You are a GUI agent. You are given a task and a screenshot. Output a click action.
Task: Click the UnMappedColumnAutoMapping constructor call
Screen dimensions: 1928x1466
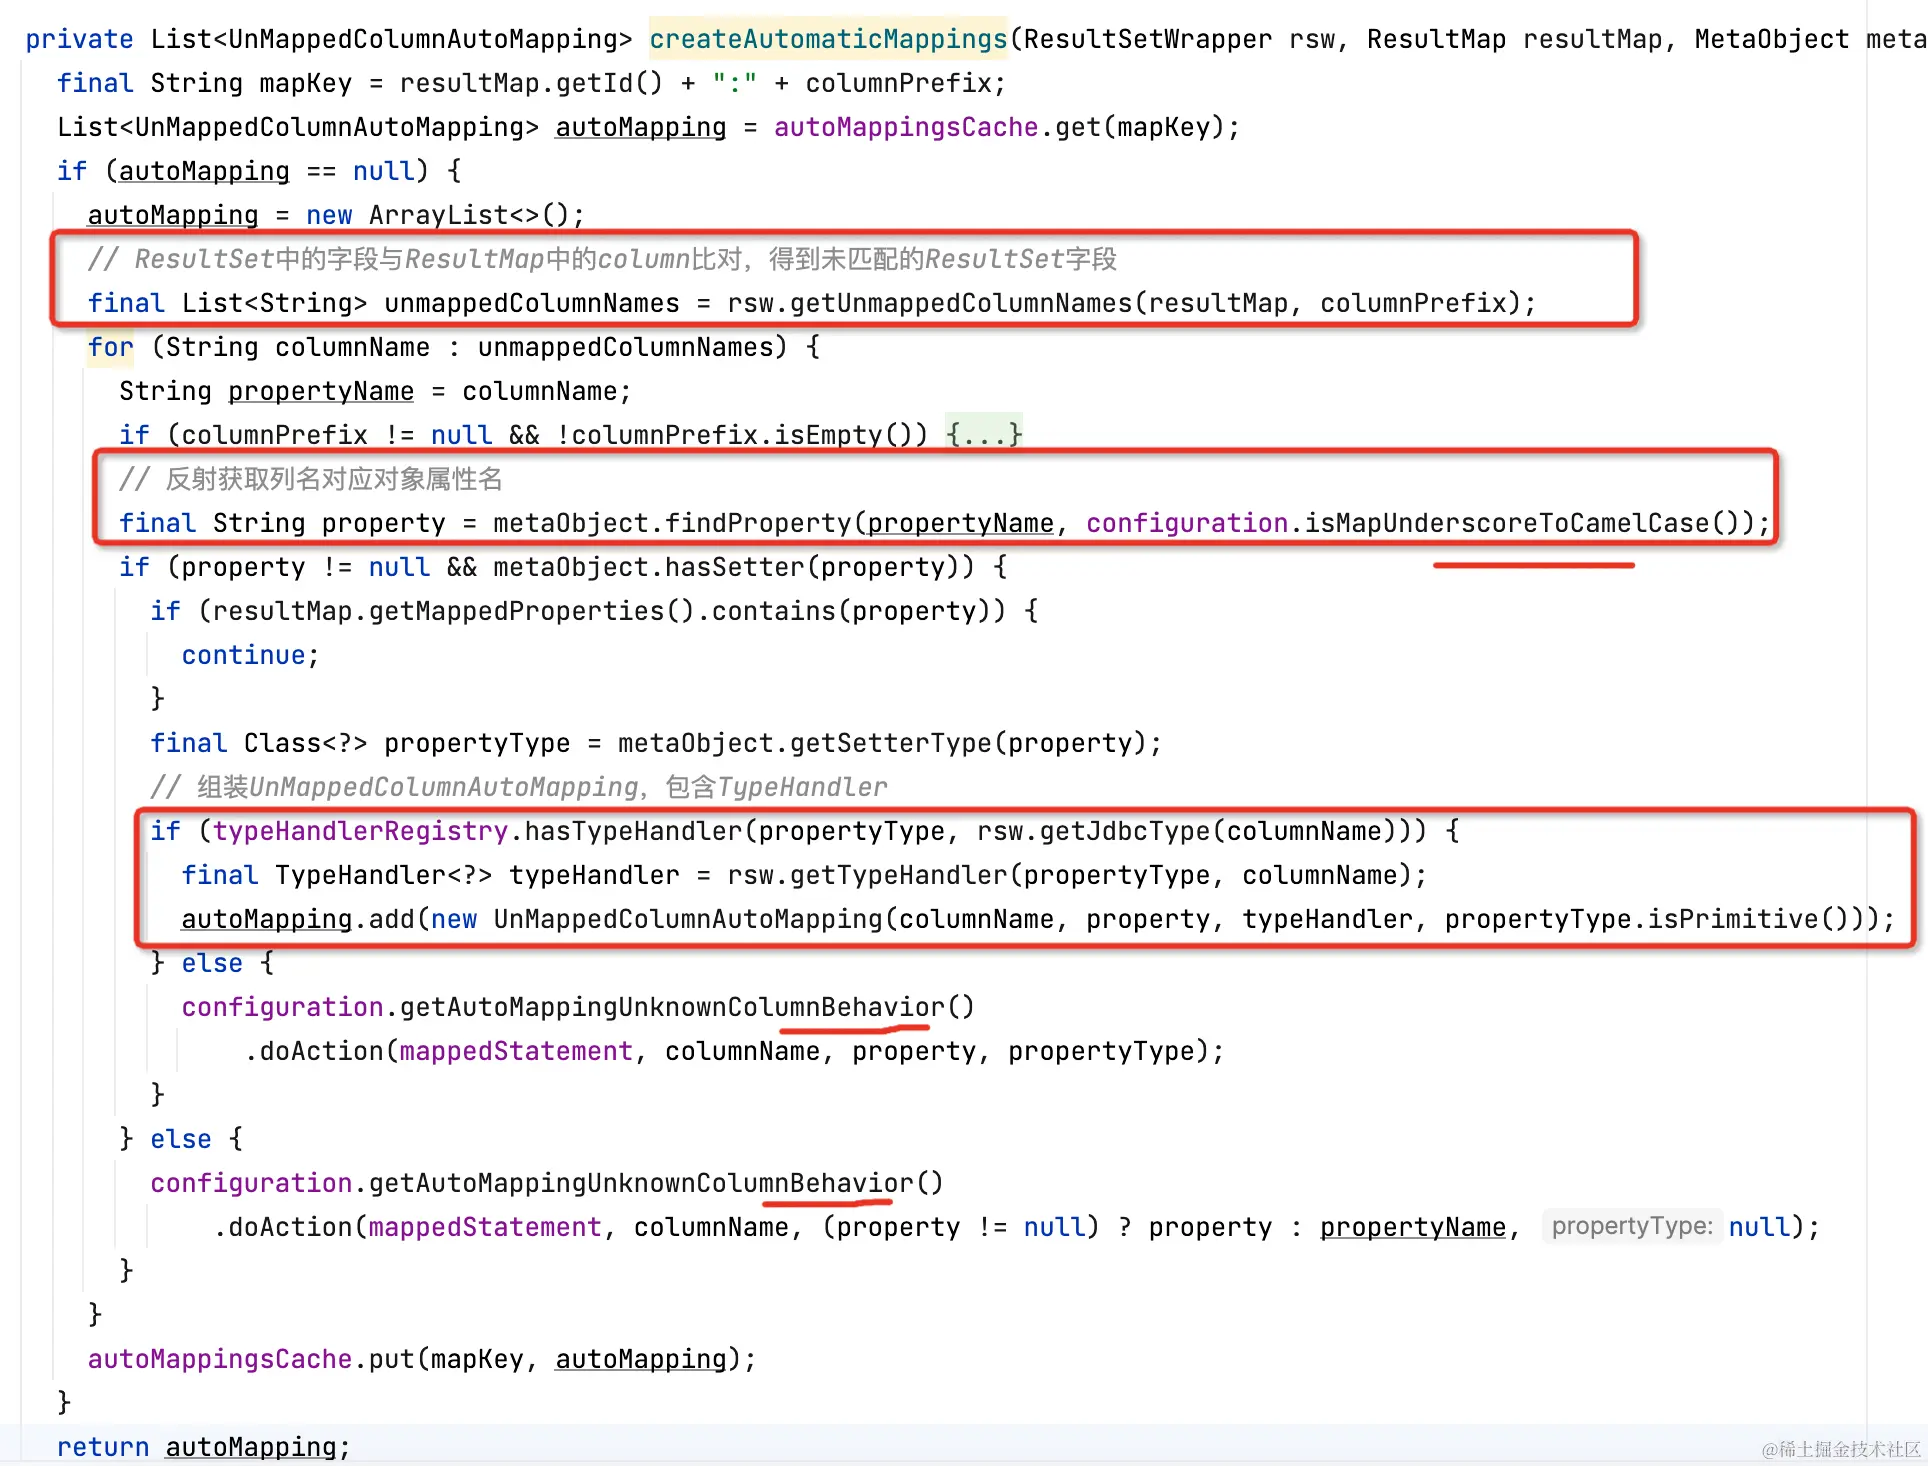687,919
